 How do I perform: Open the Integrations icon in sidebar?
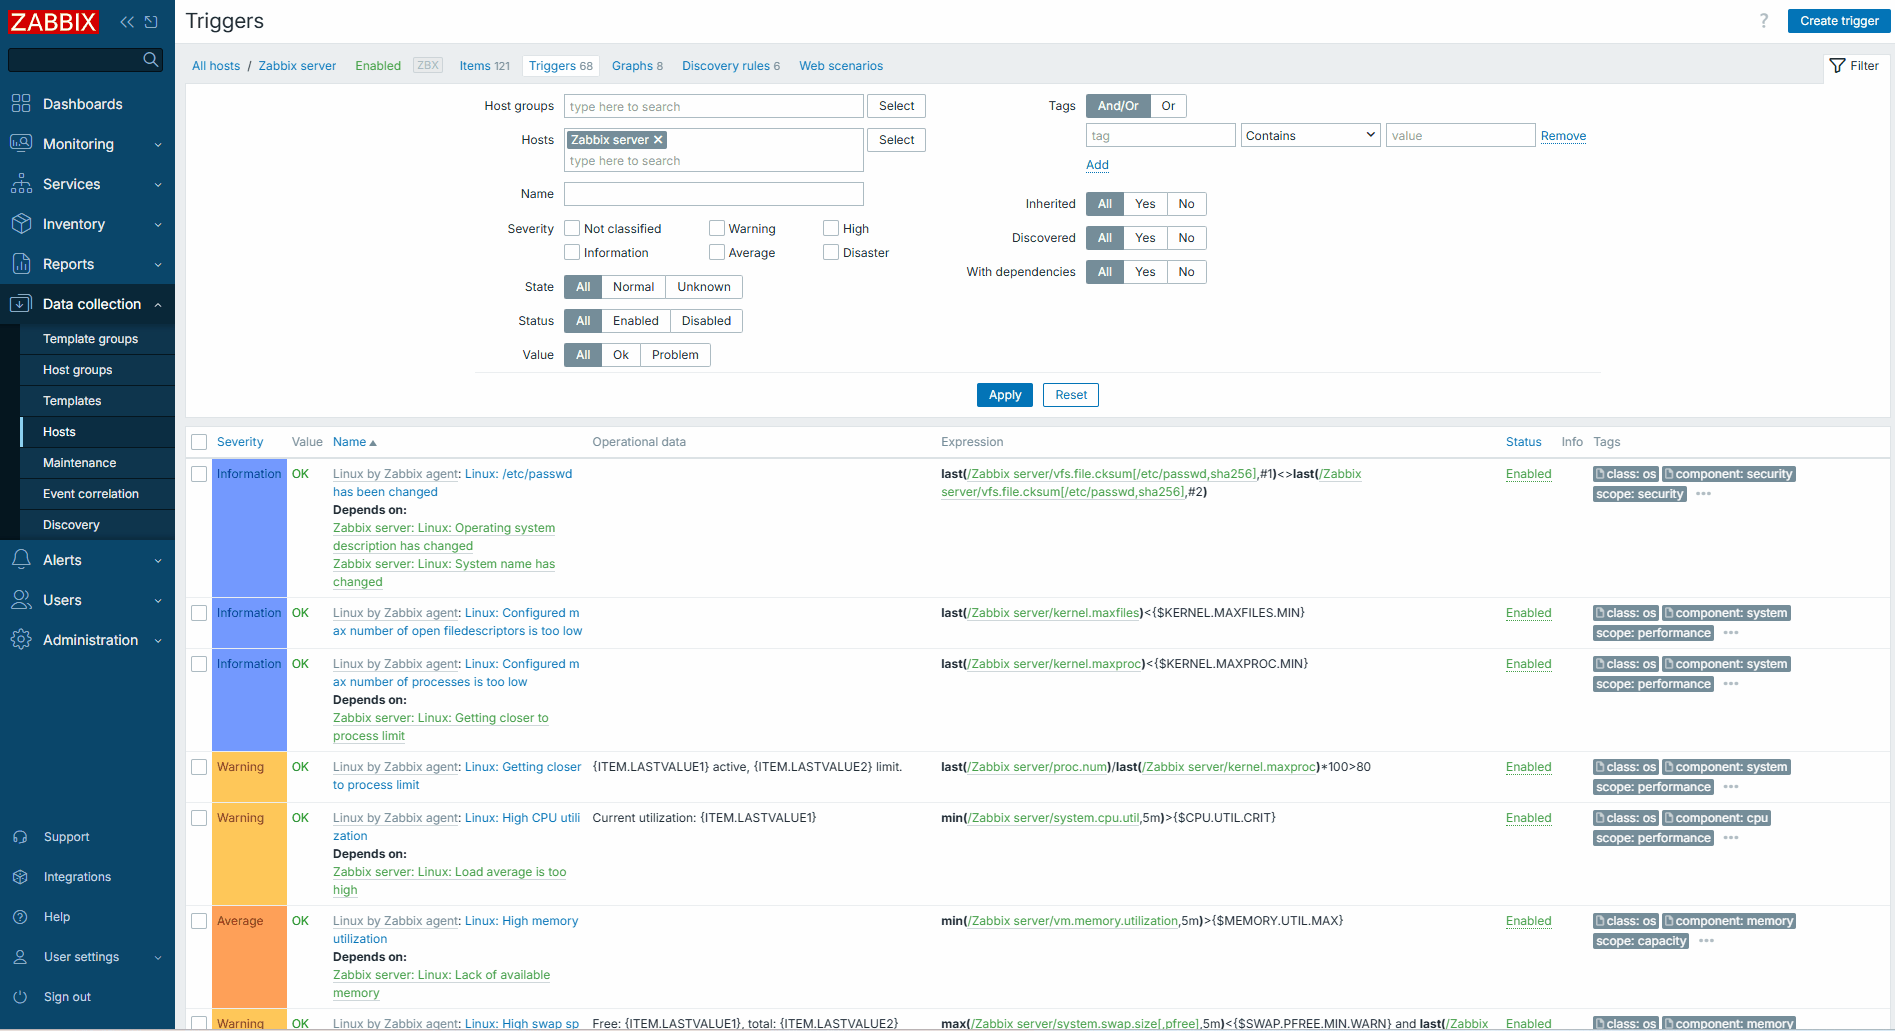[20, 877]
